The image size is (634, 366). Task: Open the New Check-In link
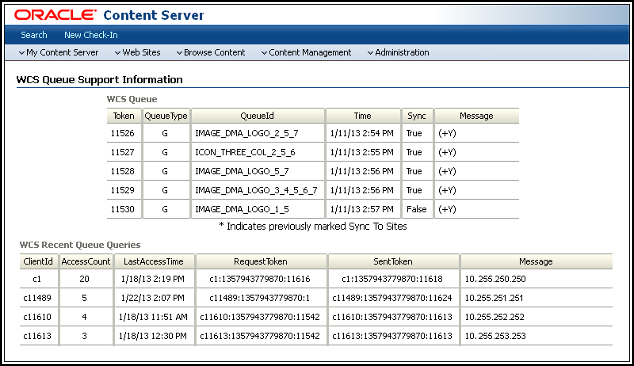click(91, 35)
